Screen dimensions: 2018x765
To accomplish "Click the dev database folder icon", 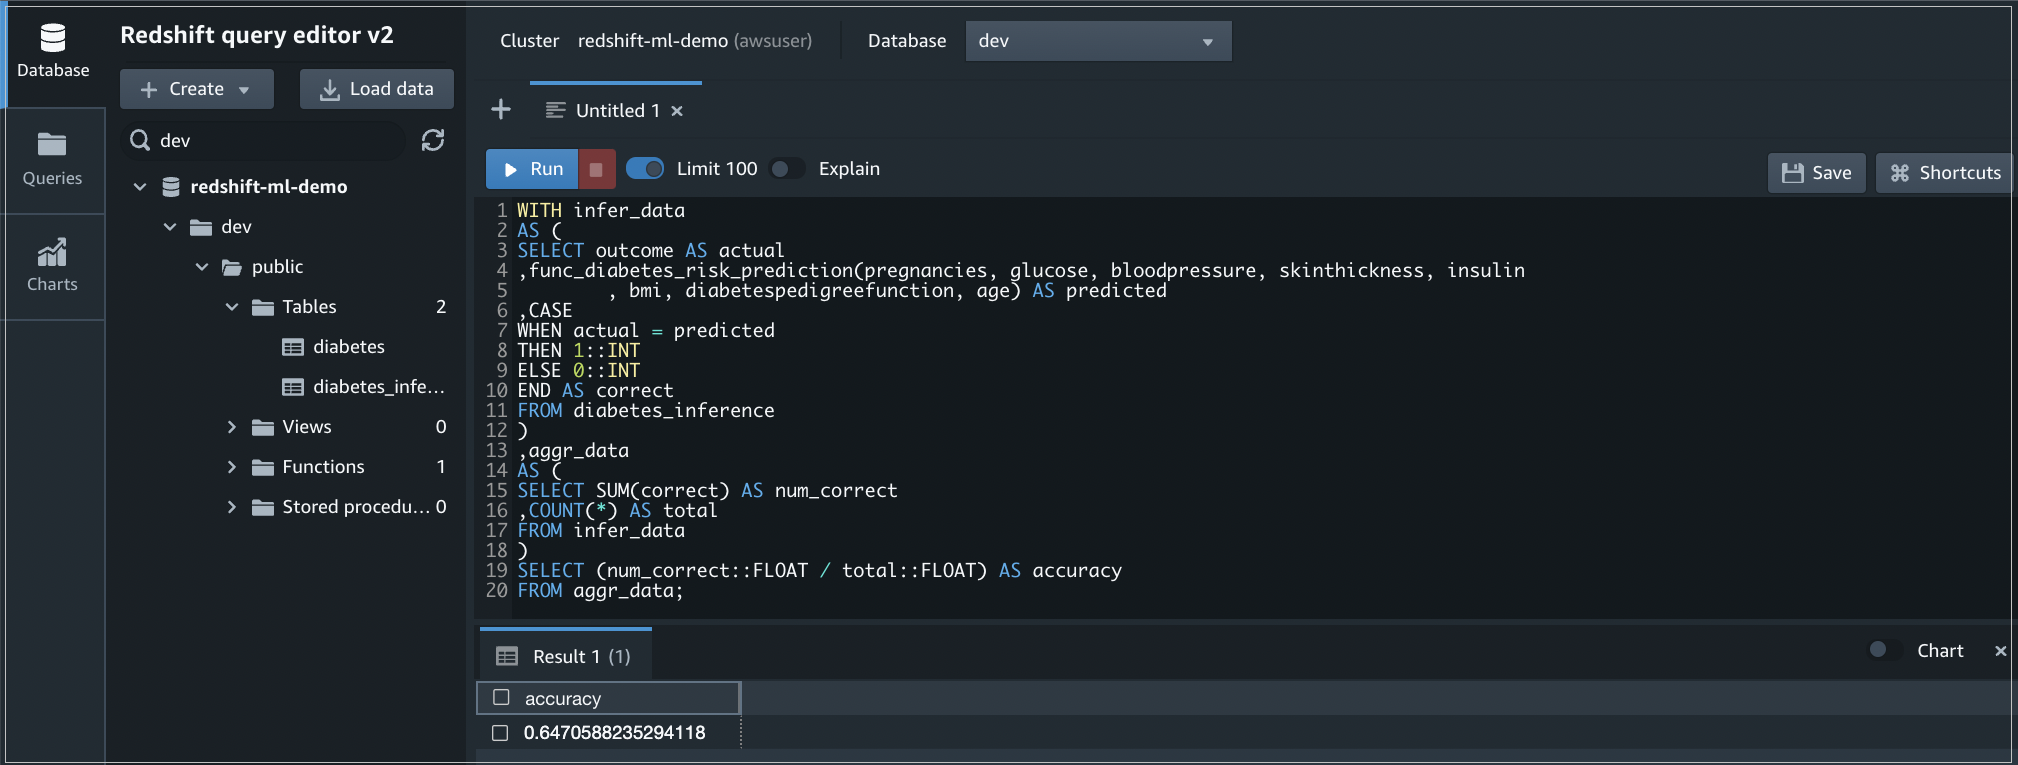I will [201, 227].
